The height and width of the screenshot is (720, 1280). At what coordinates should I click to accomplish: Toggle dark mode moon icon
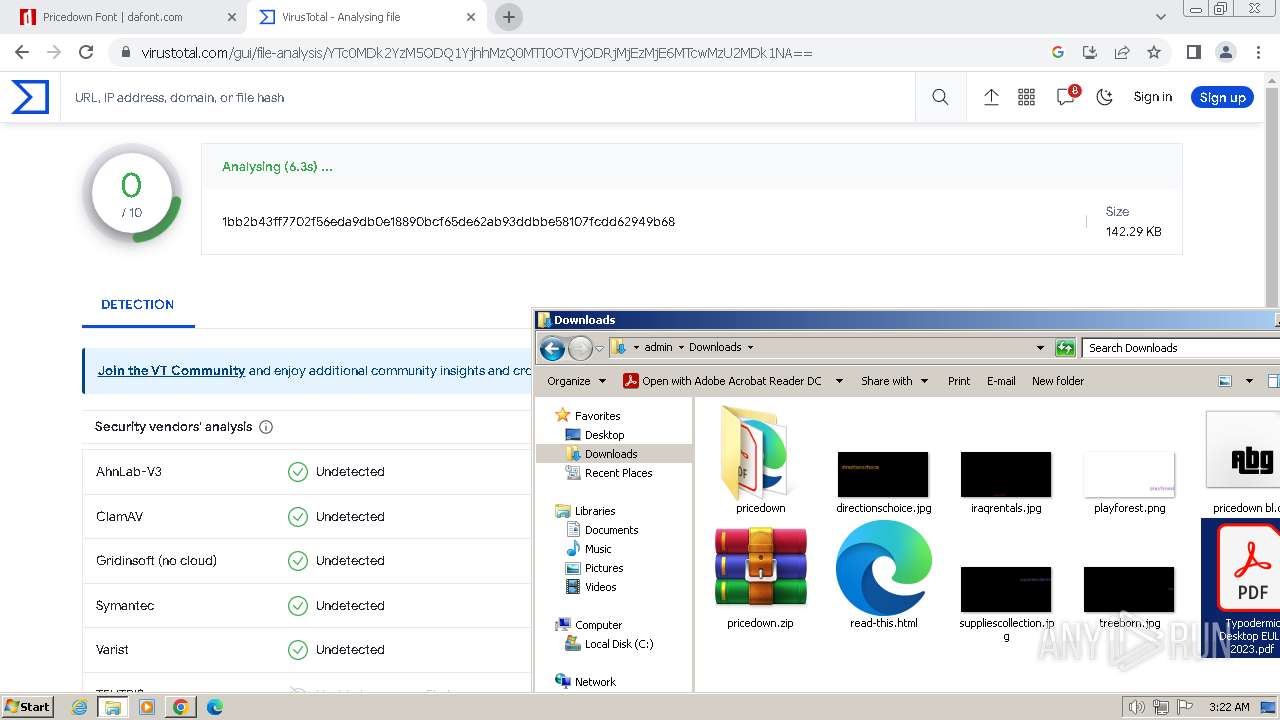(1104, 97)
